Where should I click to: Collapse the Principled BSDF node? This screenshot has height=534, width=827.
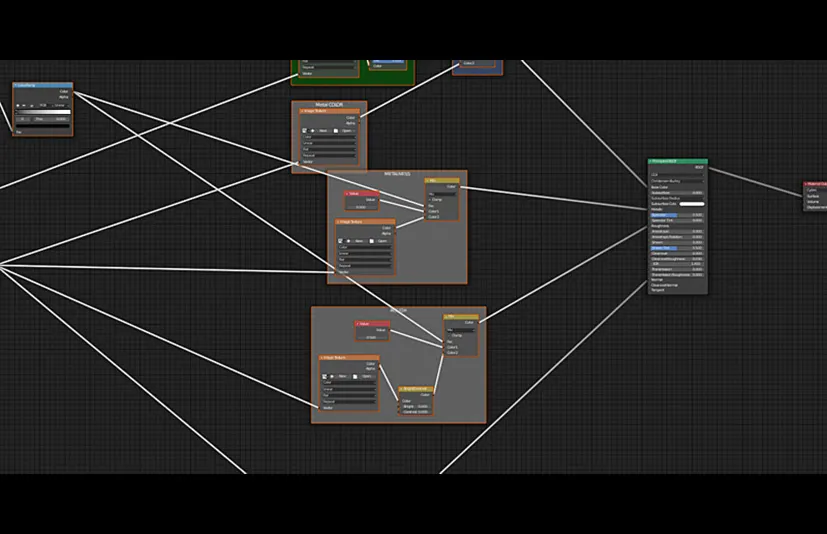[650, 161]
